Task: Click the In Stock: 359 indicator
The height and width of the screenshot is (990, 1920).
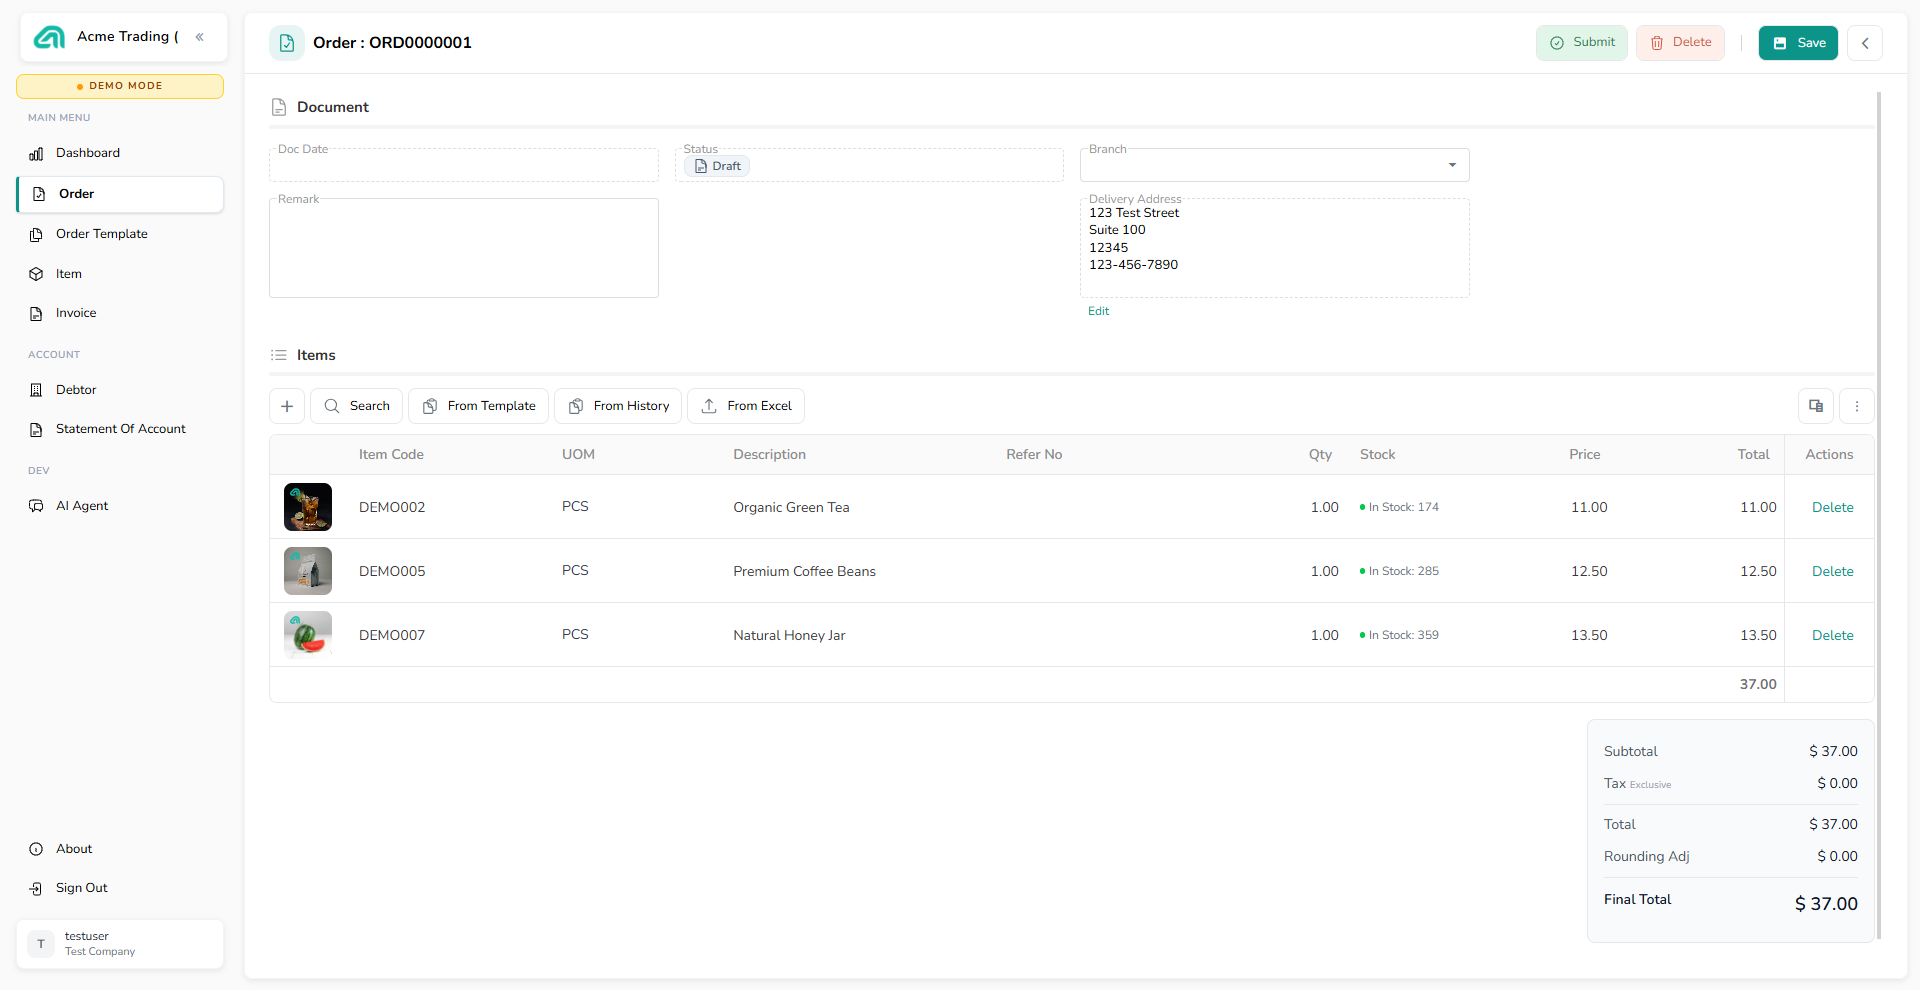Action: click(x=1399, y=635)
